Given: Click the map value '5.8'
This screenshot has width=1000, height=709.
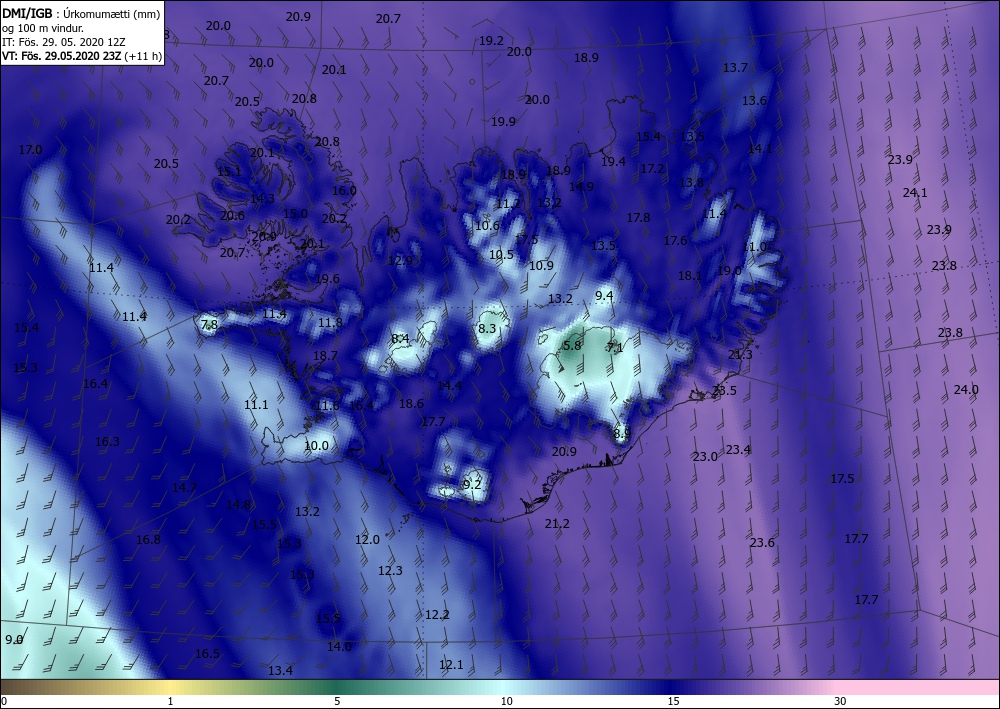Looking at the screenshot, I should click(573, 345).
